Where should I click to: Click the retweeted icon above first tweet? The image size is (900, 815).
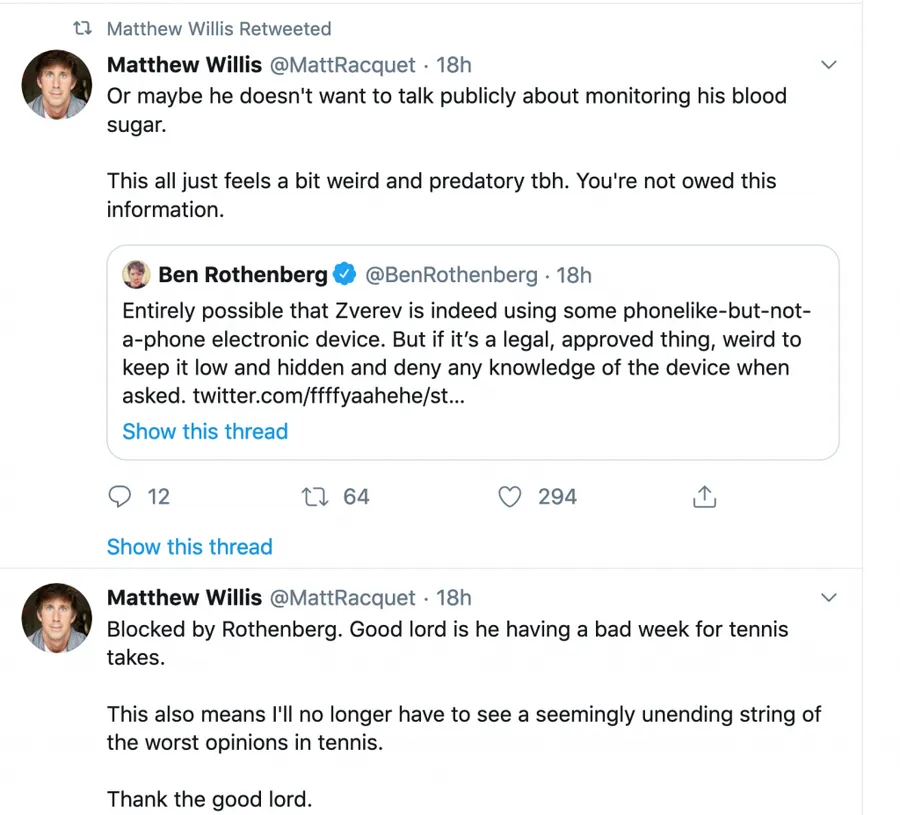[83, 29]
